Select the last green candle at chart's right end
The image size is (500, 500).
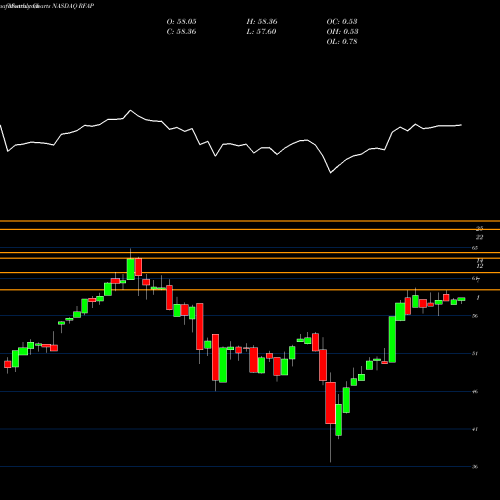point(461,299)
